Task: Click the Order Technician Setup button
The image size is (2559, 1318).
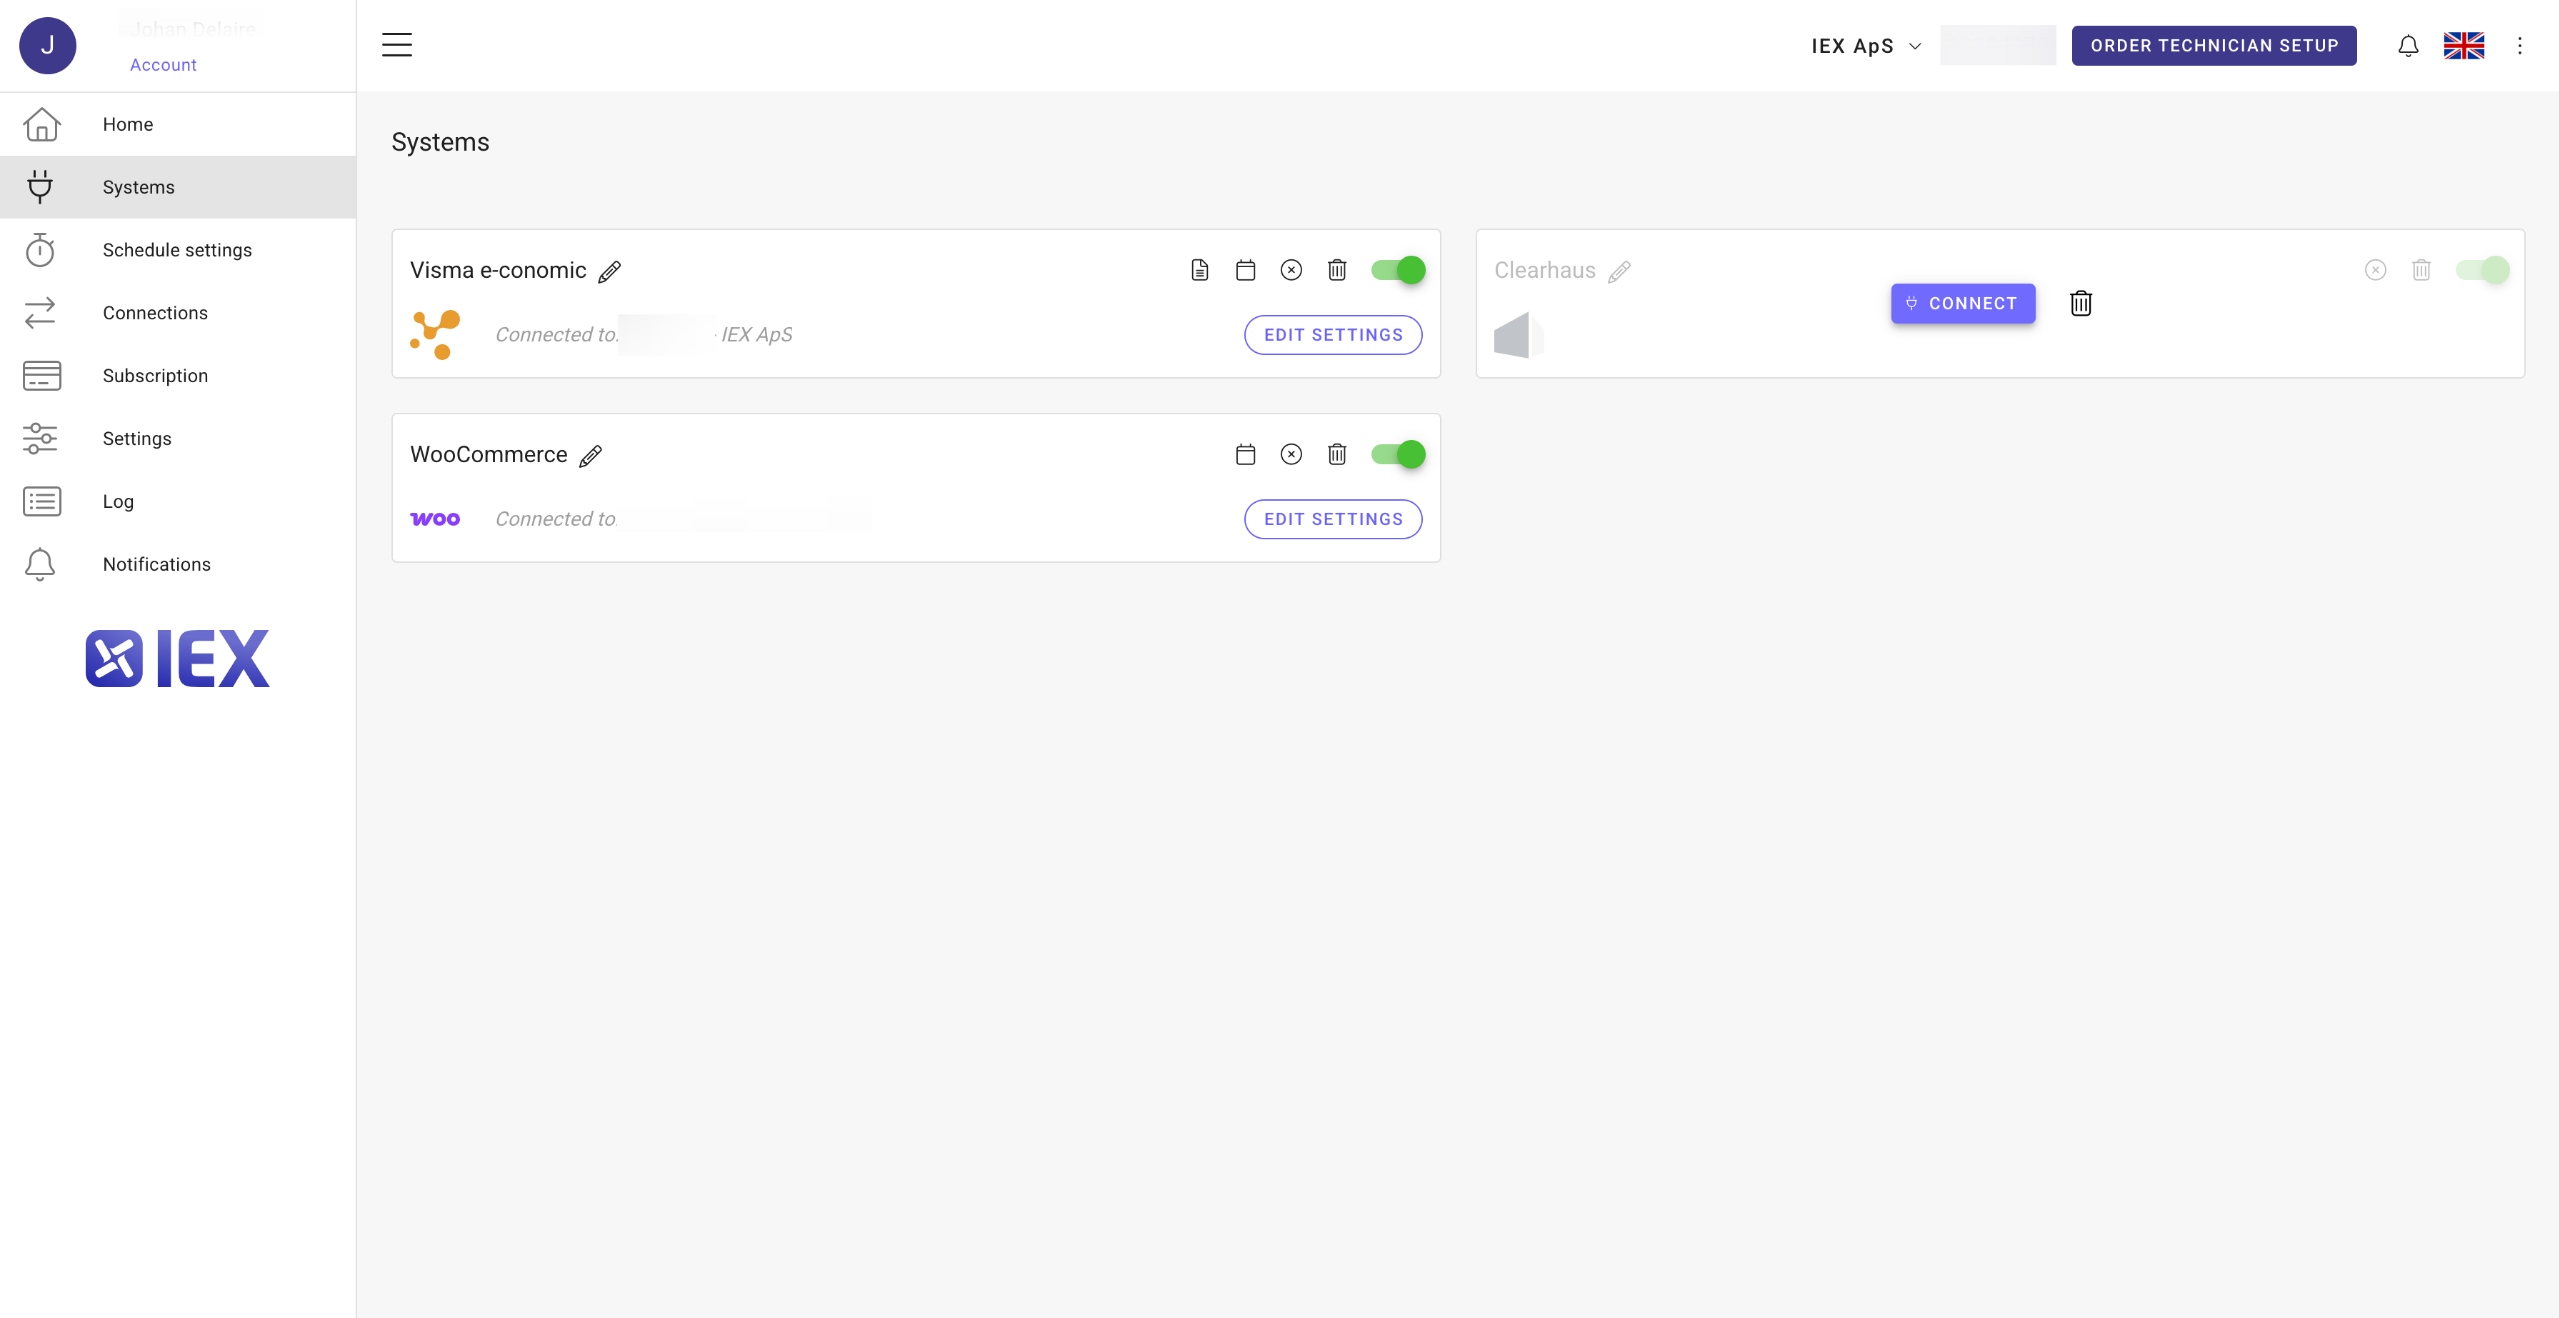Action: (x=2213, y=46)
